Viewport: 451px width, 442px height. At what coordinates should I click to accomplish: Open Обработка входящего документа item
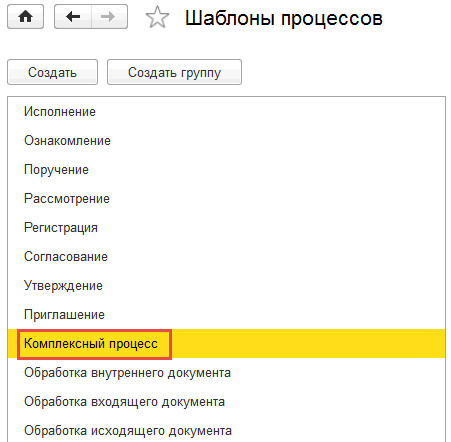pyautogui.click(x=226, y=402)
